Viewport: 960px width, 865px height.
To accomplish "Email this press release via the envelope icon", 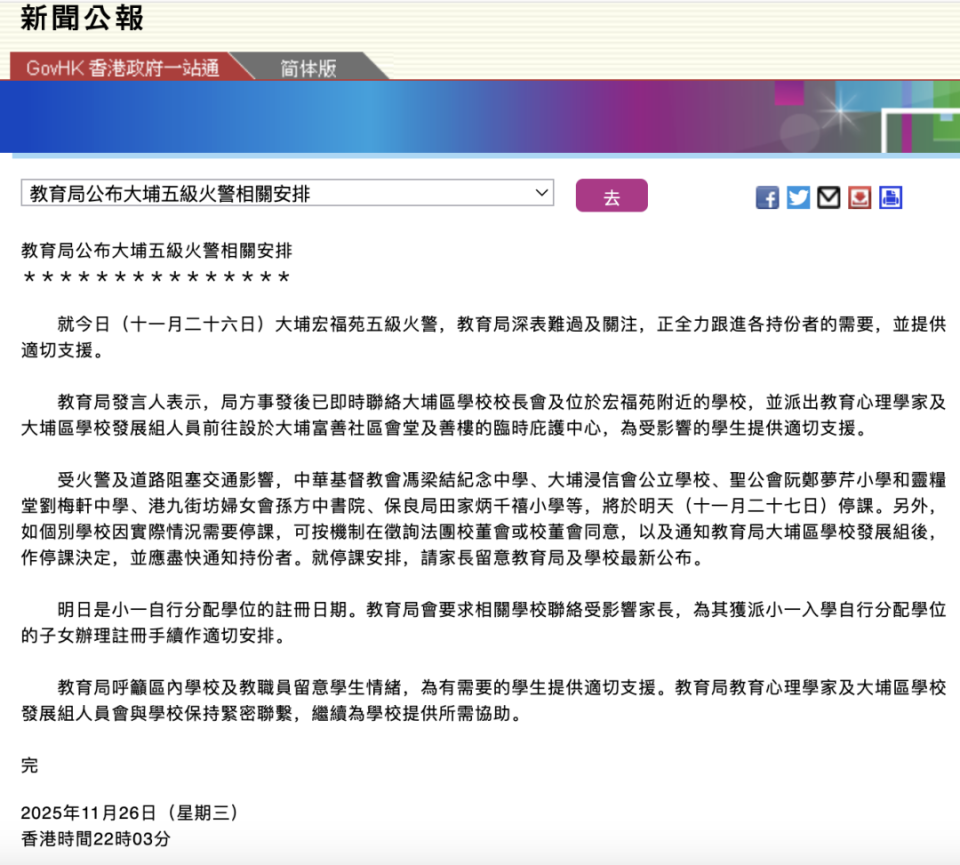I will click(828, 197).
